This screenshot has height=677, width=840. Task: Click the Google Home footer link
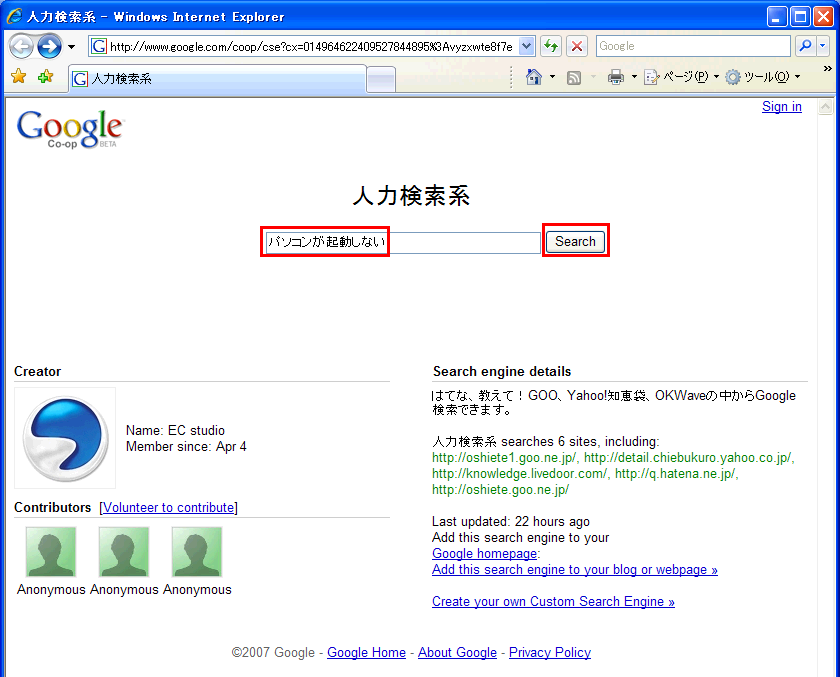click(366, 652)
